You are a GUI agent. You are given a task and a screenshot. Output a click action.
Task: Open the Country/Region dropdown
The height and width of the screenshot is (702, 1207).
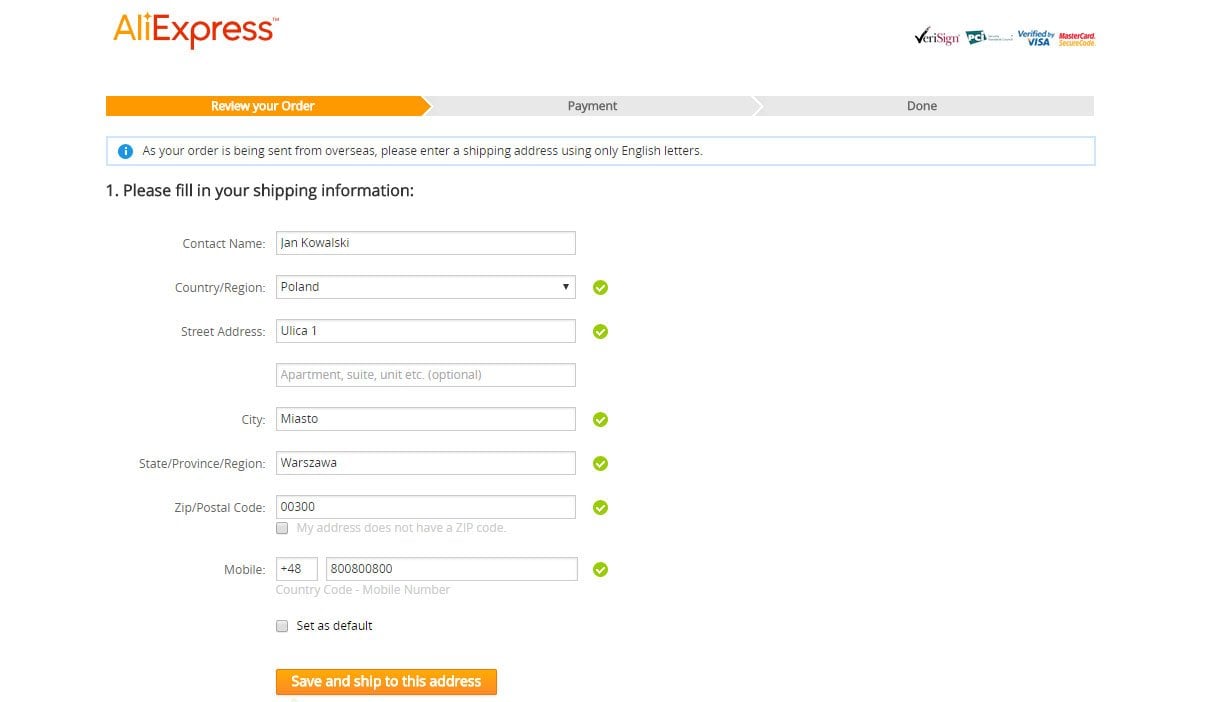(x=425, y=287)
